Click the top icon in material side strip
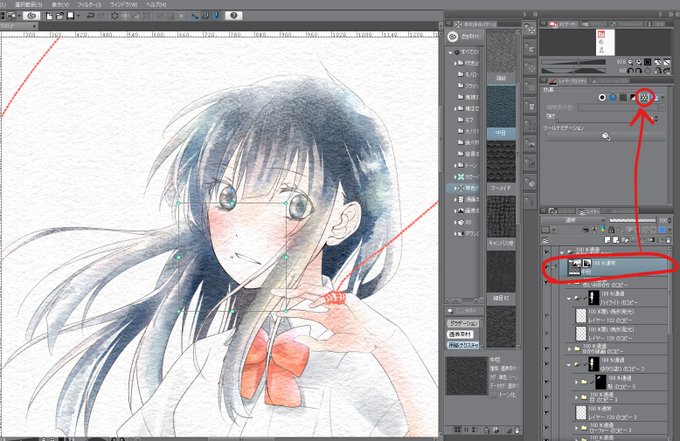Image resolution: width=680 pixels, height=441 pixels. tap(530, 29)
